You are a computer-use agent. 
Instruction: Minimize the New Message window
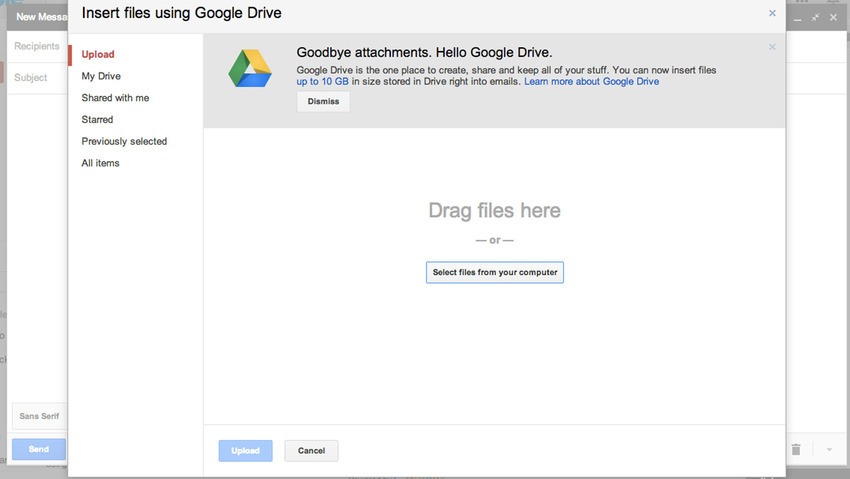point(799,17)
